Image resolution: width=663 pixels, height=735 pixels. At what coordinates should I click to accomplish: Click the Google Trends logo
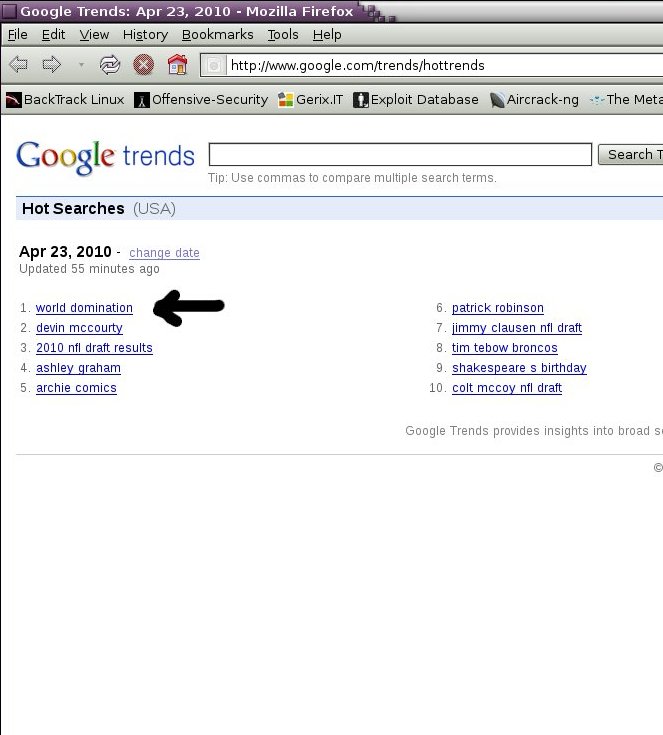105,157
